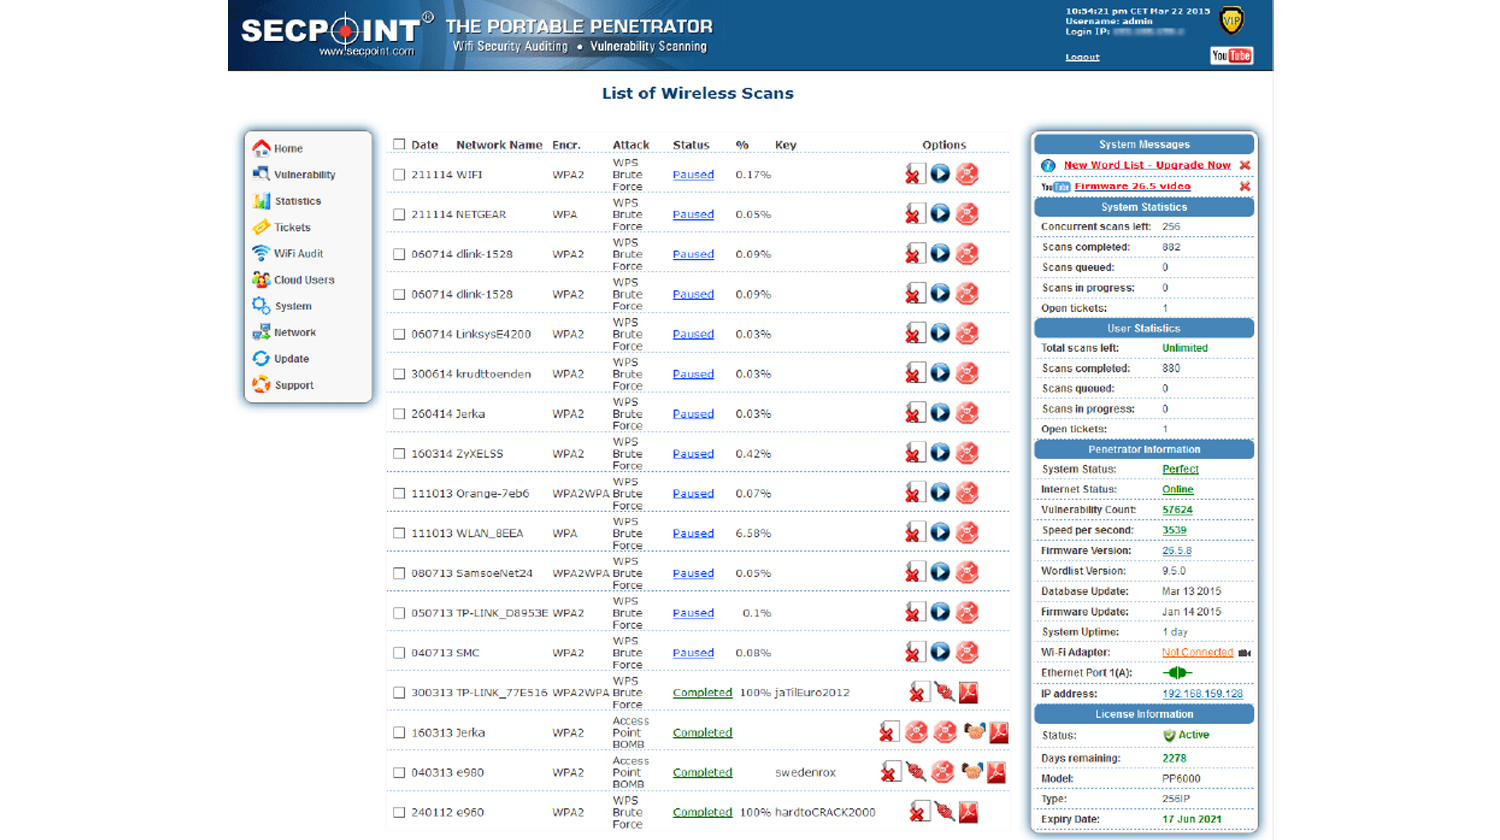Dismiss the New Word List system message
The image size is (1500, 840).
pos(1245,165)
